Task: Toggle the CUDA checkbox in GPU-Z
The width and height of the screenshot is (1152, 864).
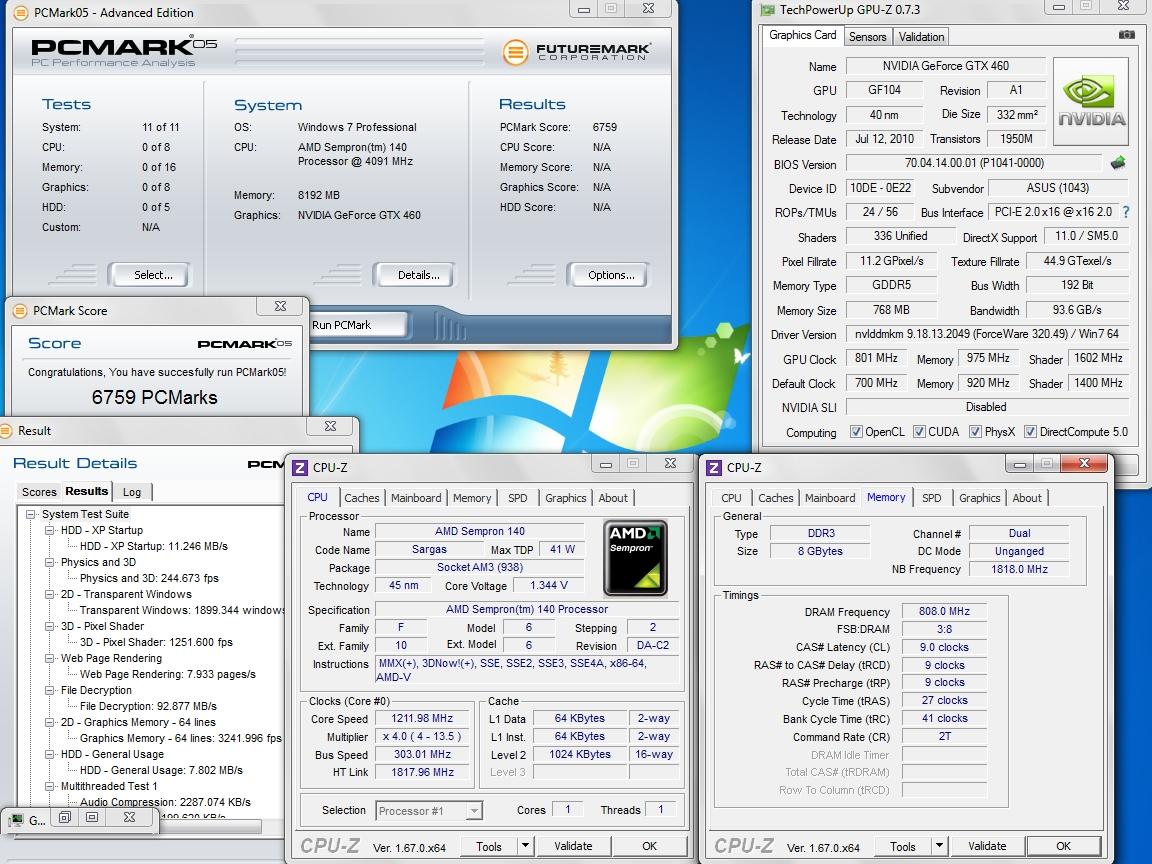Action: (x=919, y=432)
